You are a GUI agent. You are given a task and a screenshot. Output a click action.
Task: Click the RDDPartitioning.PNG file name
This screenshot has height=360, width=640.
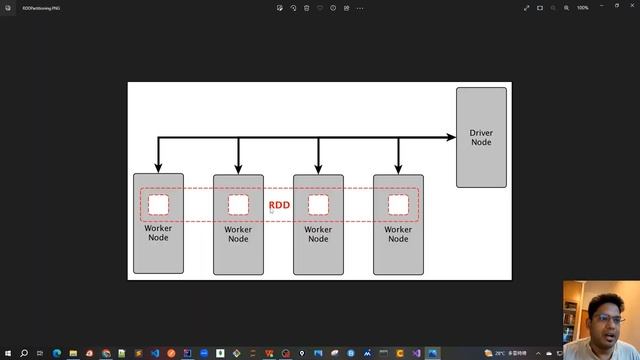pyautogui.click(x=41, y=8)
